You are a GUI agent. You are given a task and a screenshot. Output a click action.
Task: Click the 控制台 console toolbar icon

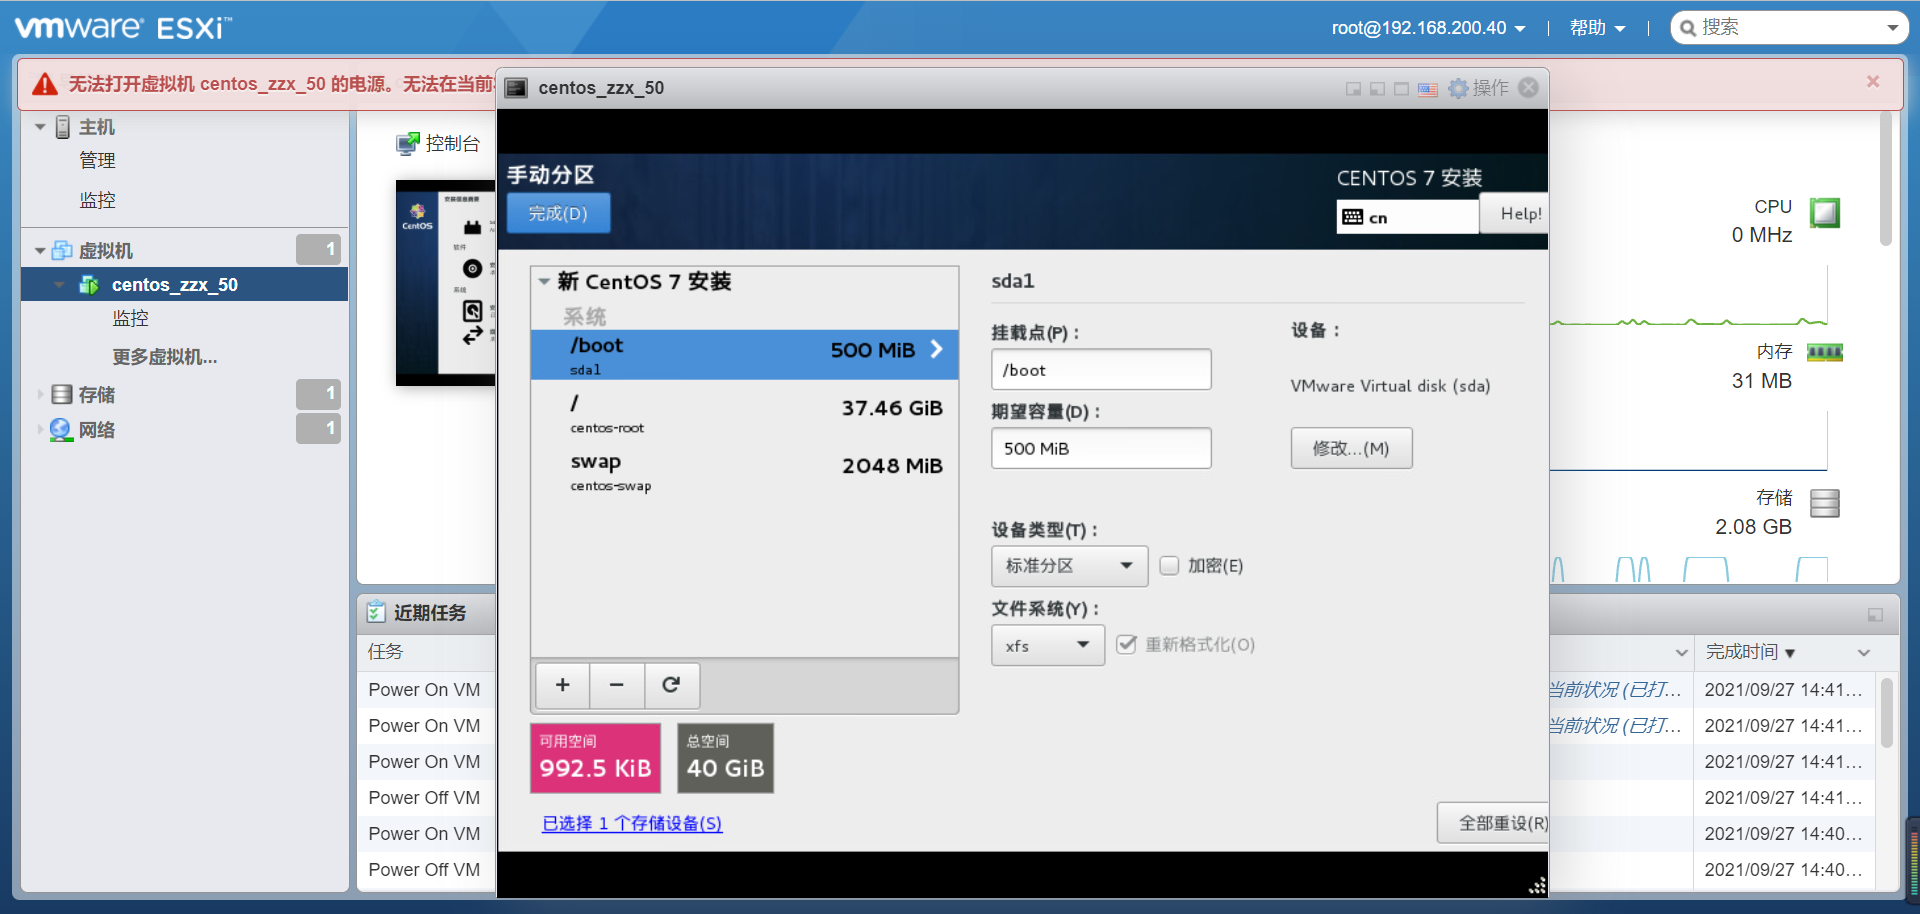pos(407,144)
